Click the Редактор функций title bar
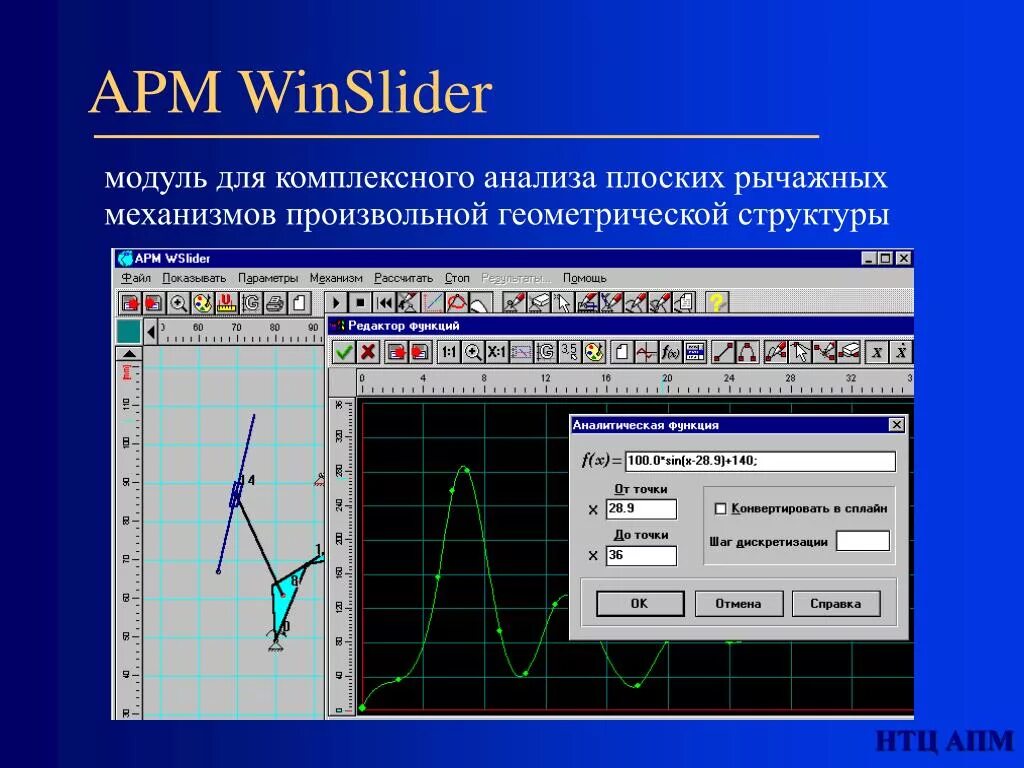 click(620, 326)
